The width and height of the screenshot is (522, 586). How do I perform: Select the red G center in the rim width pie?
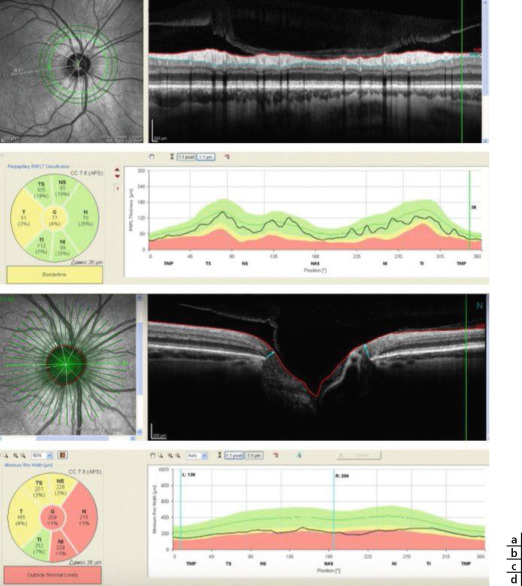click(53, 518)
